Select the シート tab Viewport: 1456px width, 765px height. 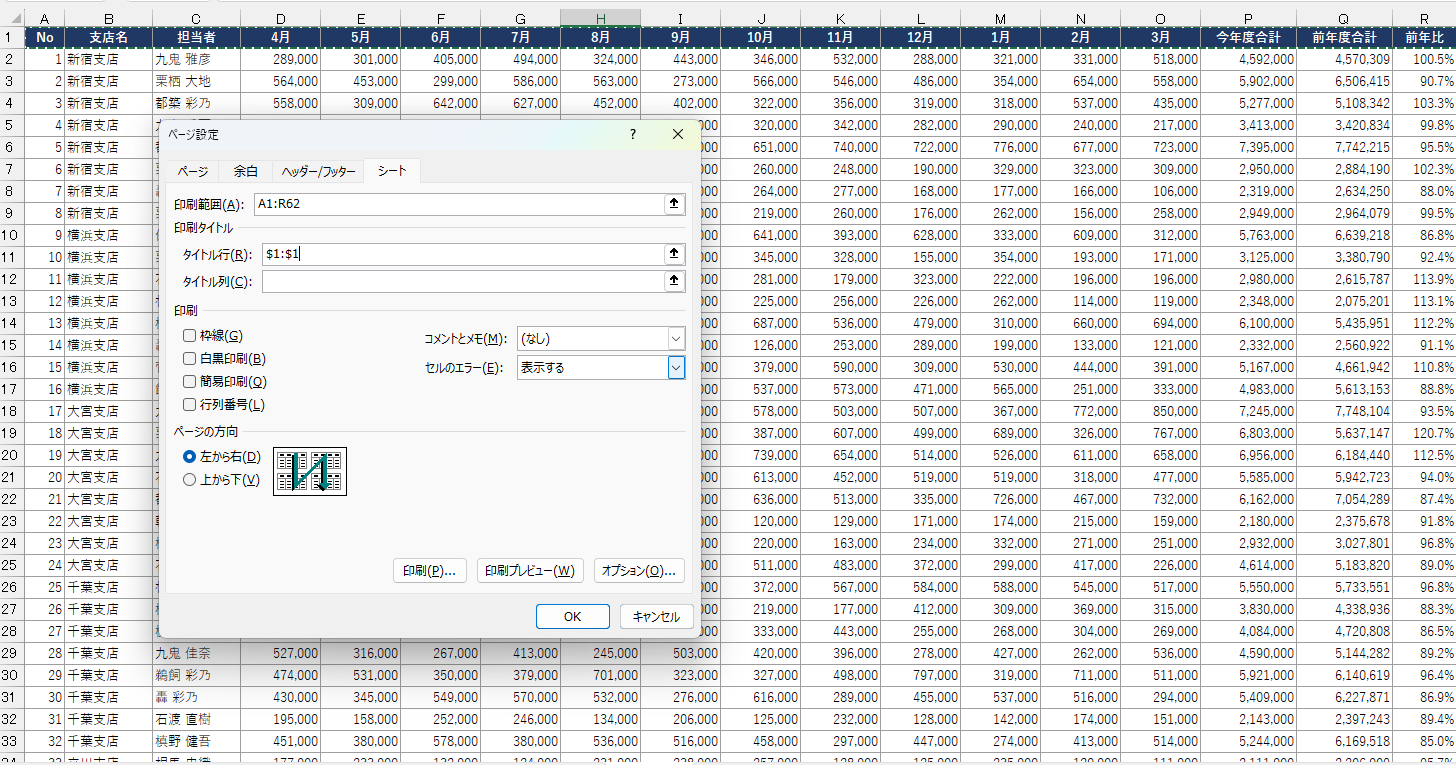tap(392, 171)
